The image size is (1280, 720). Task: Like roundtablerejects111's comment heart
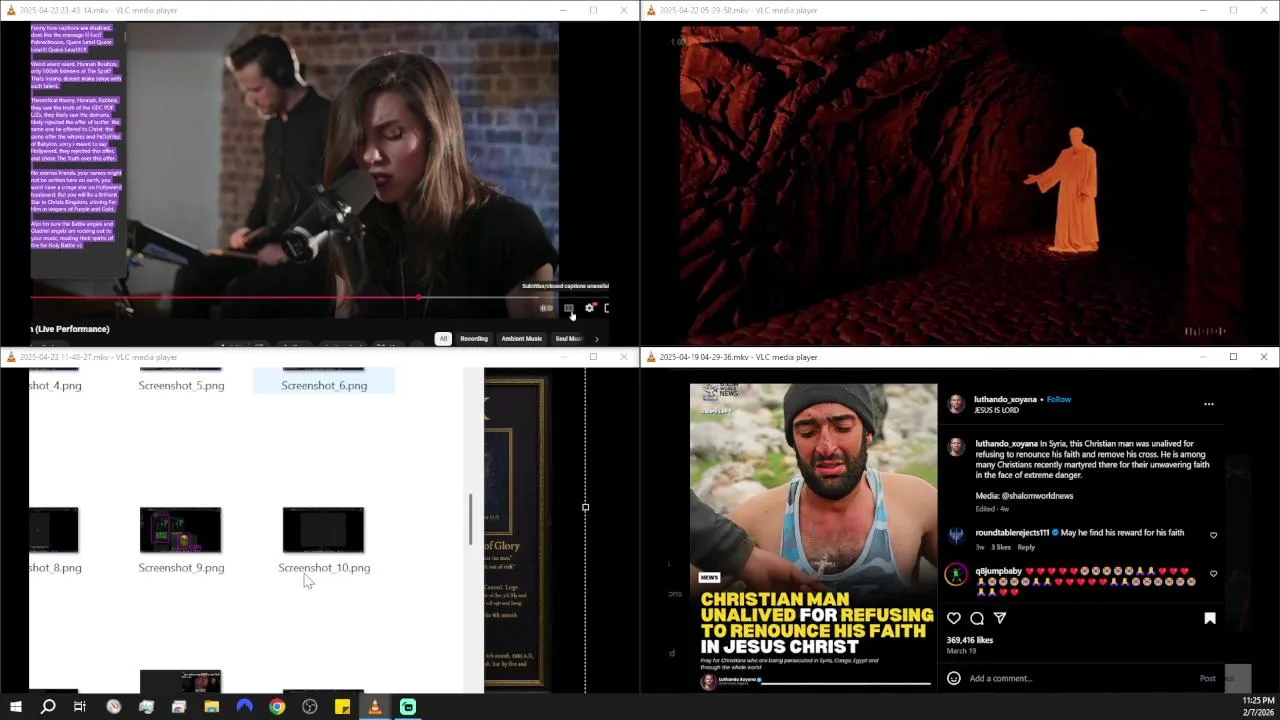1213,535
